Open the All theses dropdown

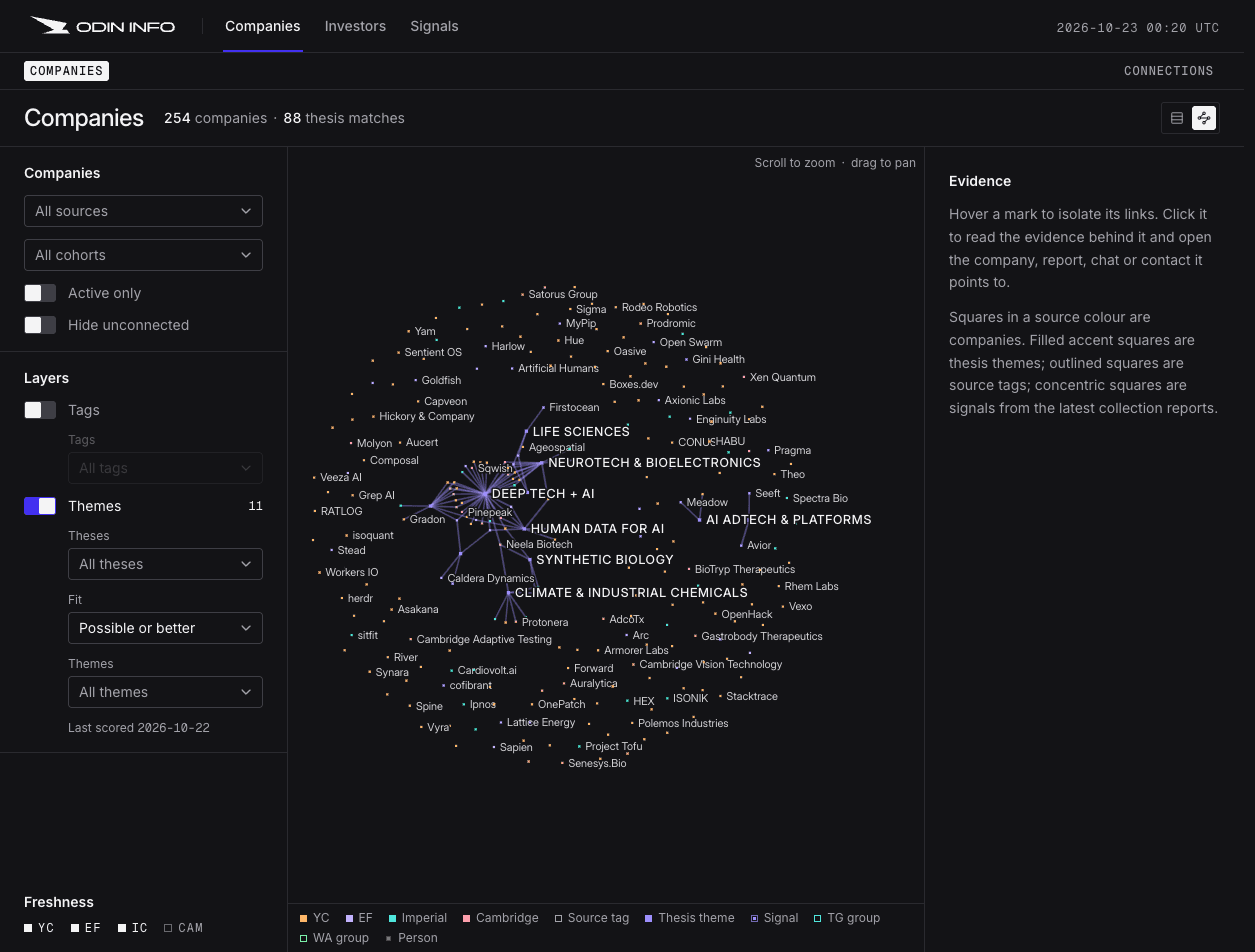click(165, 564)
